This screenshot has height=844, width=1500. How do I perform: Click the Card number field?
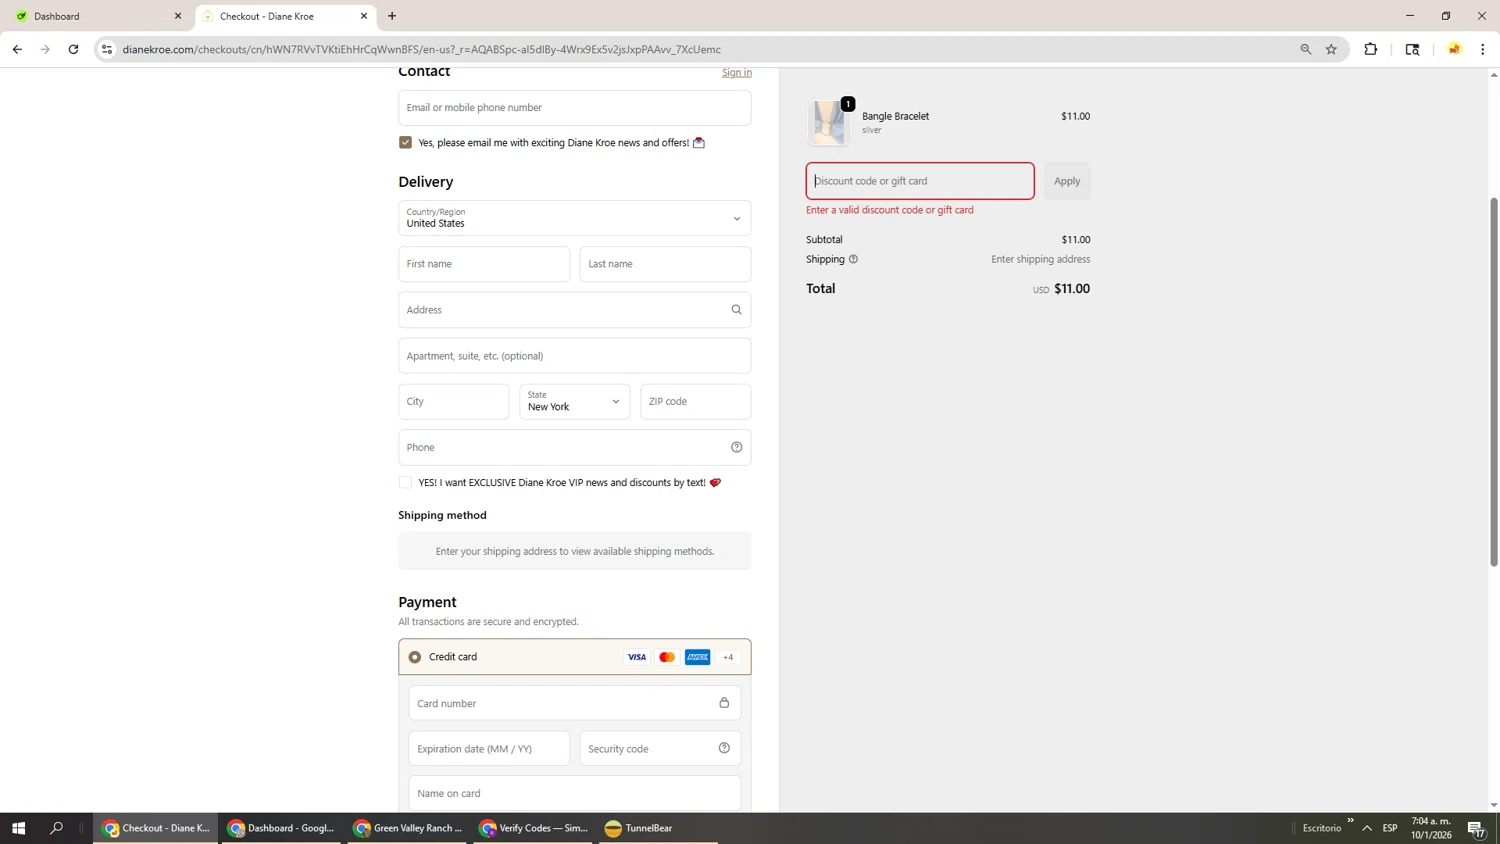coord(575,703)
